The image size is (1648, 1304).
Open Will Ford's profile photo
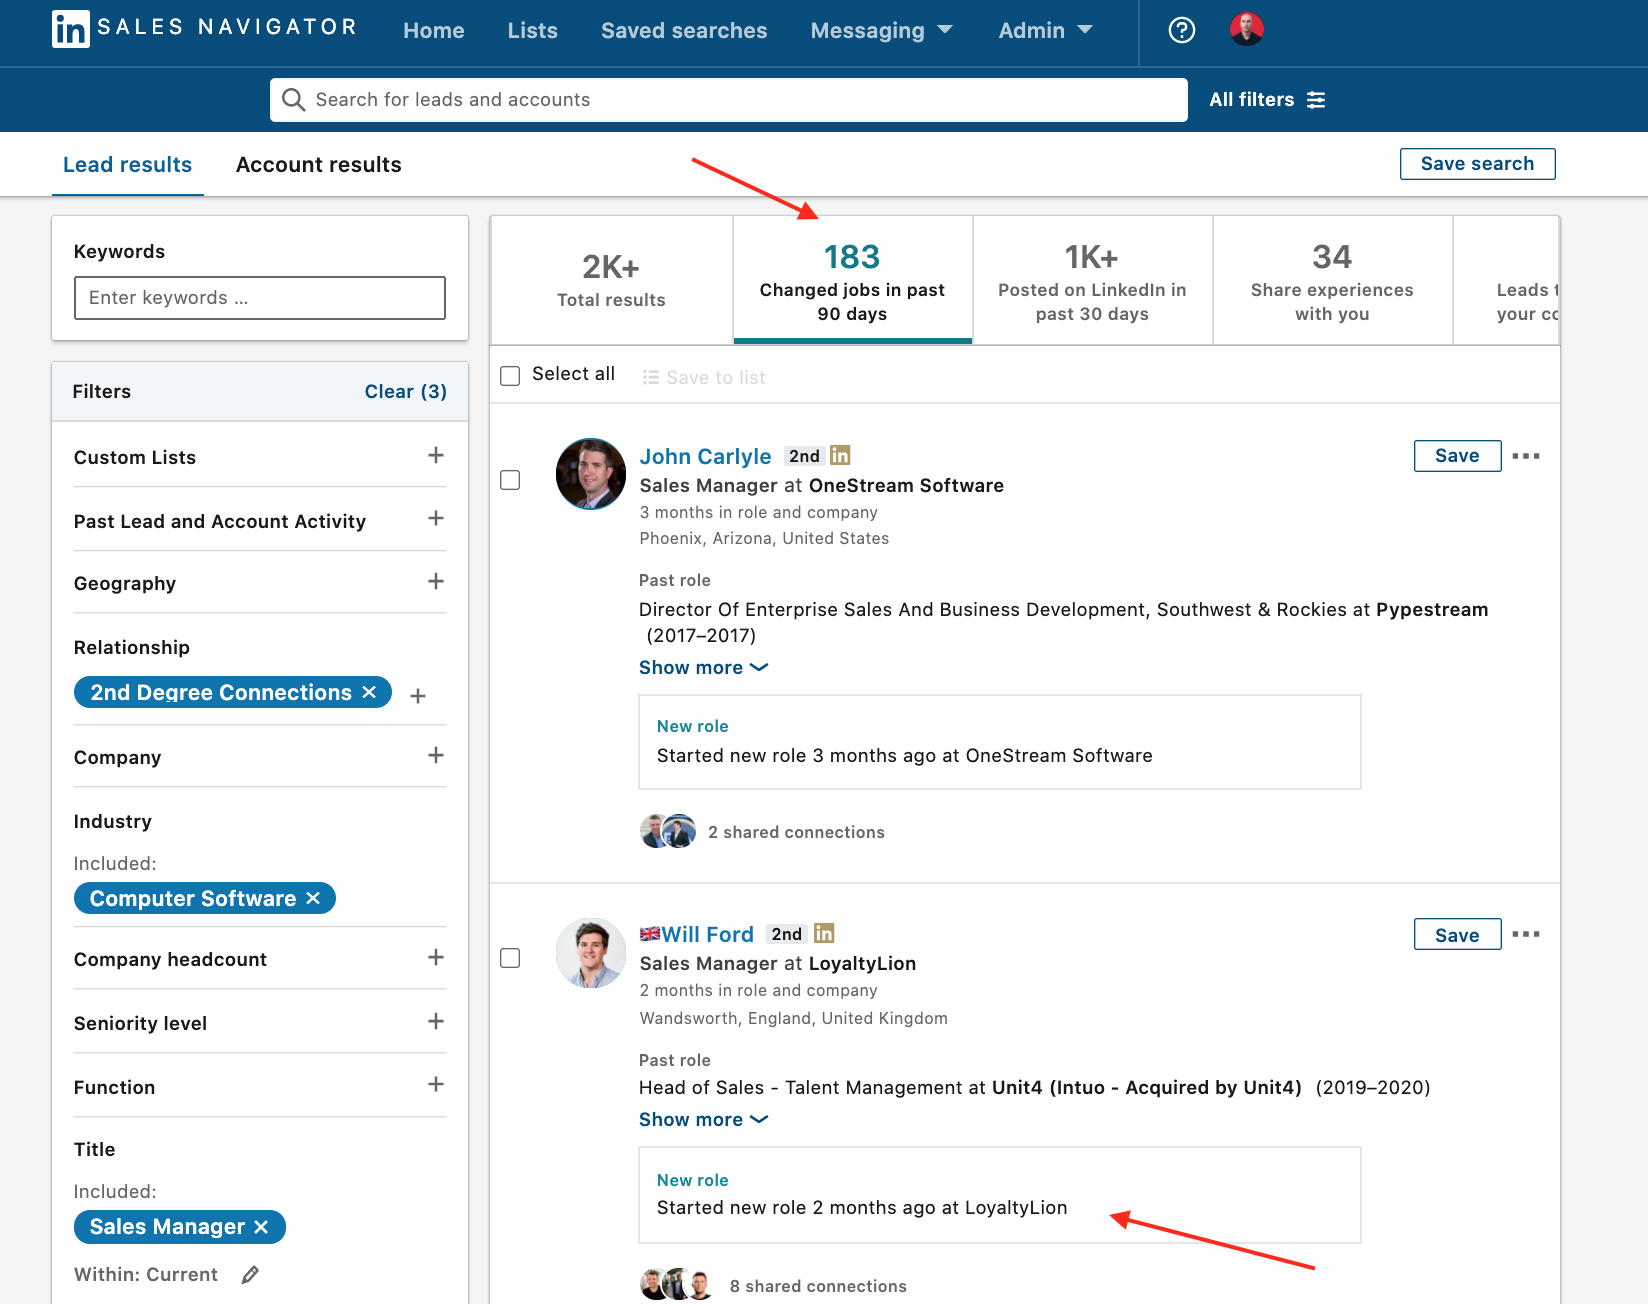[x=591, y=953]
